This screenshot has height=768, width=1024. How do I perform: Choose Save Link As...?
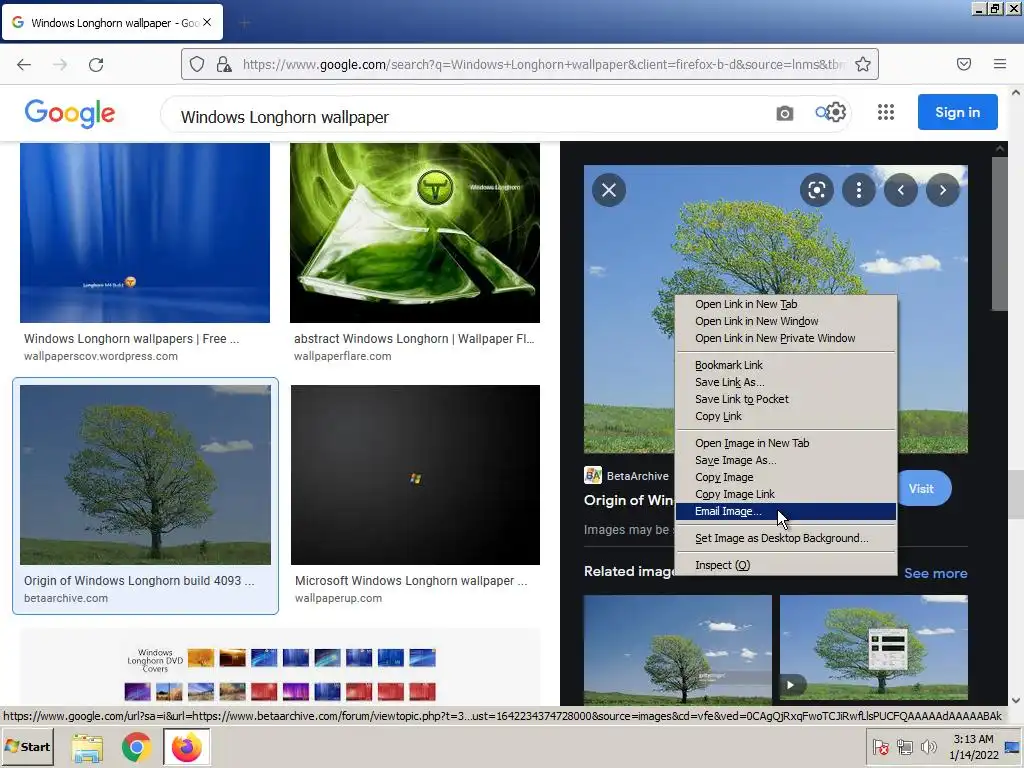pyautogui.click(x=786, y=382)
